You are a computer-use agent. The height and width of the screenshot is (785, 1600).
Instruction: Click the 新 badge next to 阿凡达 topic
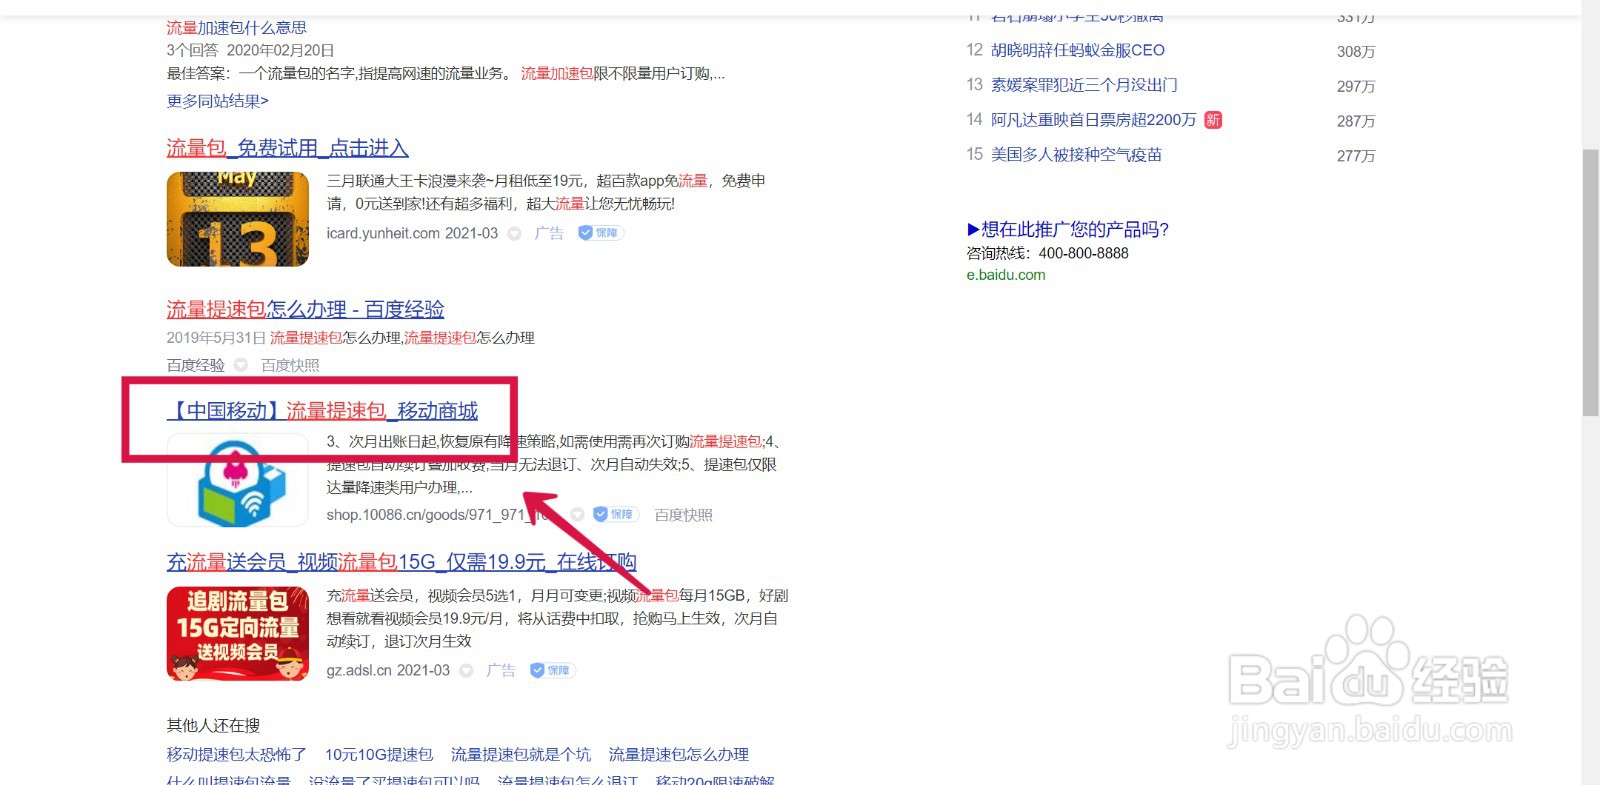[1213, 120]
